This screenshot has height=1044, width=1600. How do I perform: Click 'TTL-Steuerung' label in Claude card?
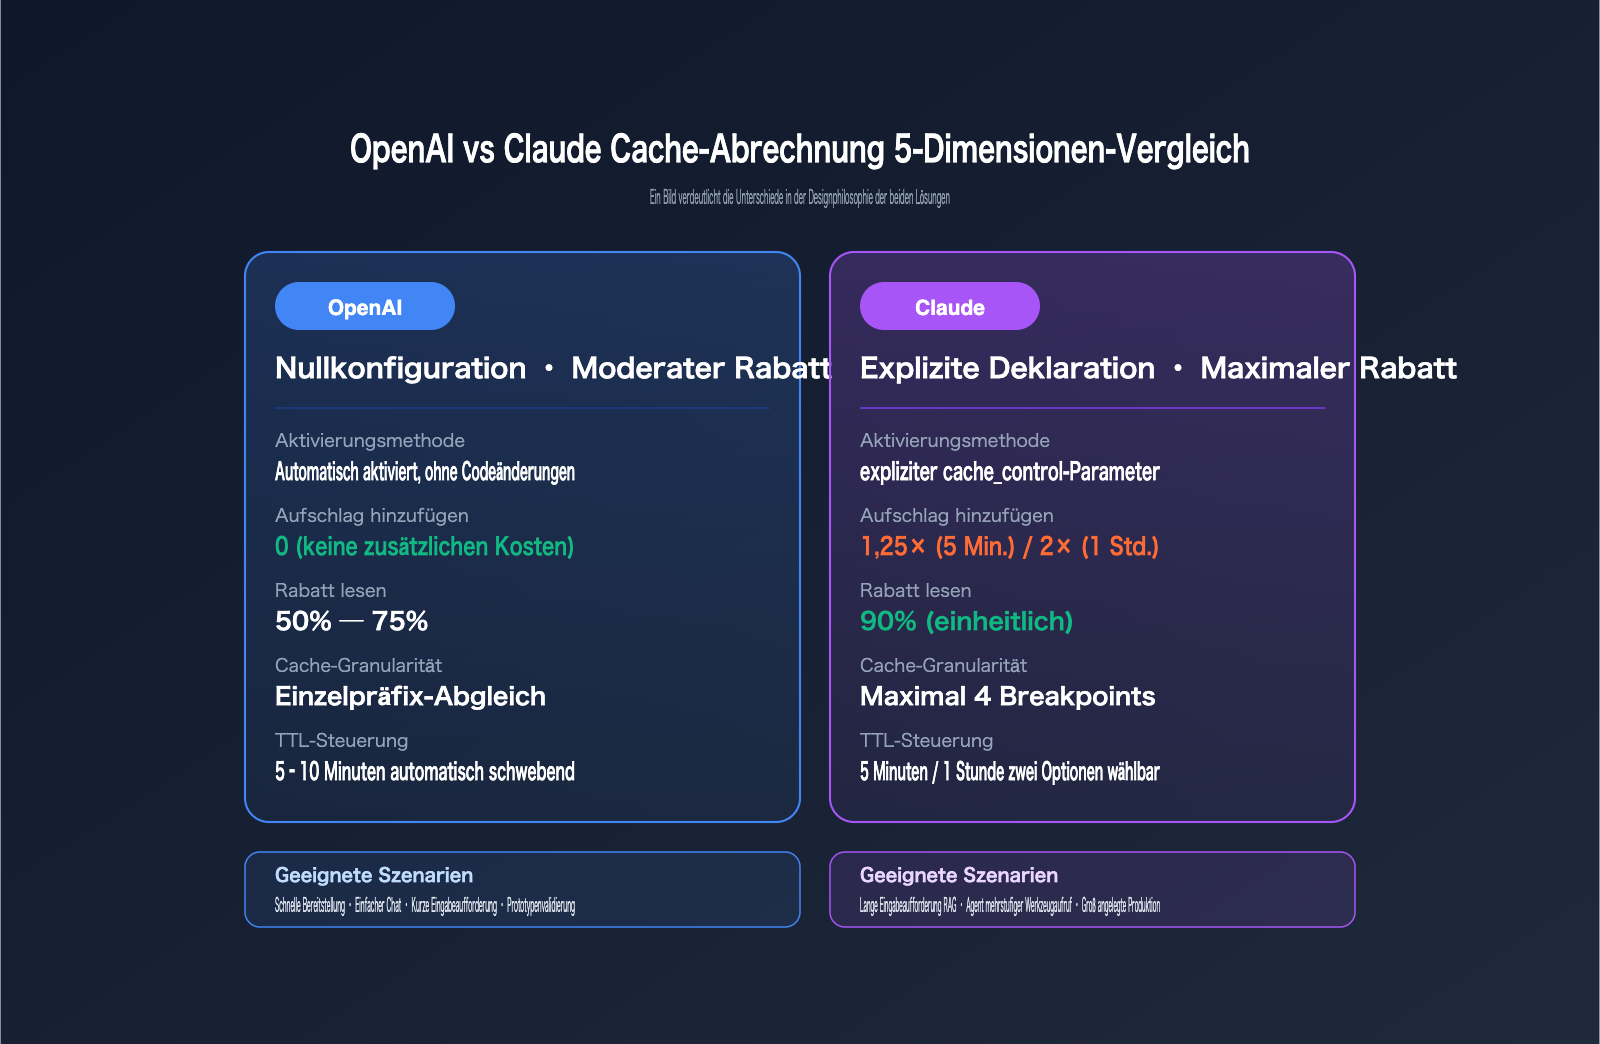(x=927, y=740)
